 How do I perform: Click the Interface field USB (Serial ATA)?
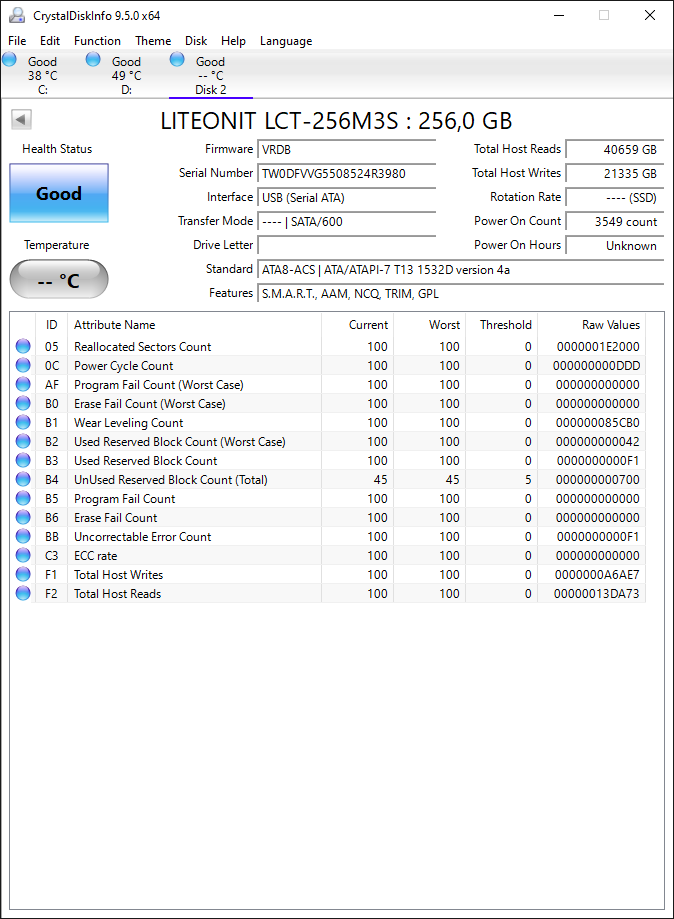tap(347, 198)
